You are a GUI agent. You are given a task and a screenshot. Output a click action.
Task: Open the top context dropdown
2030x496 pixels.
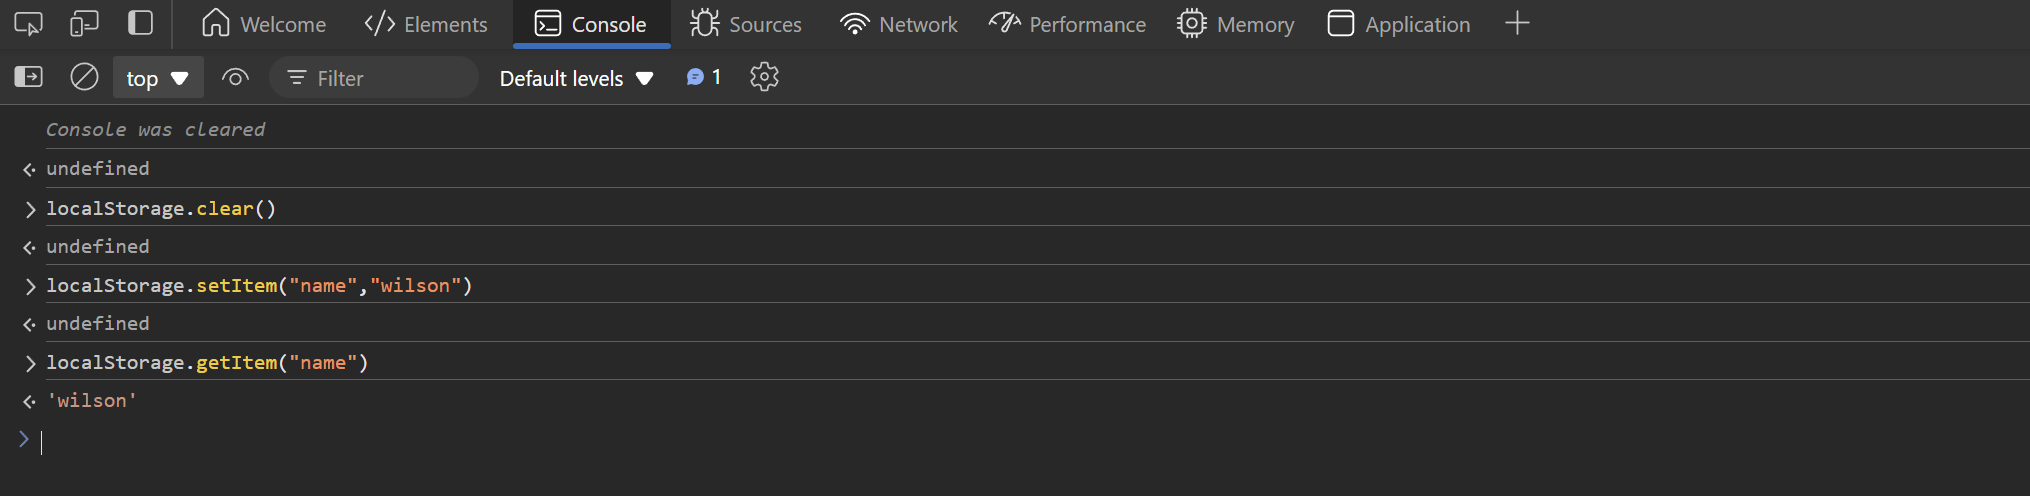point(158,78)
